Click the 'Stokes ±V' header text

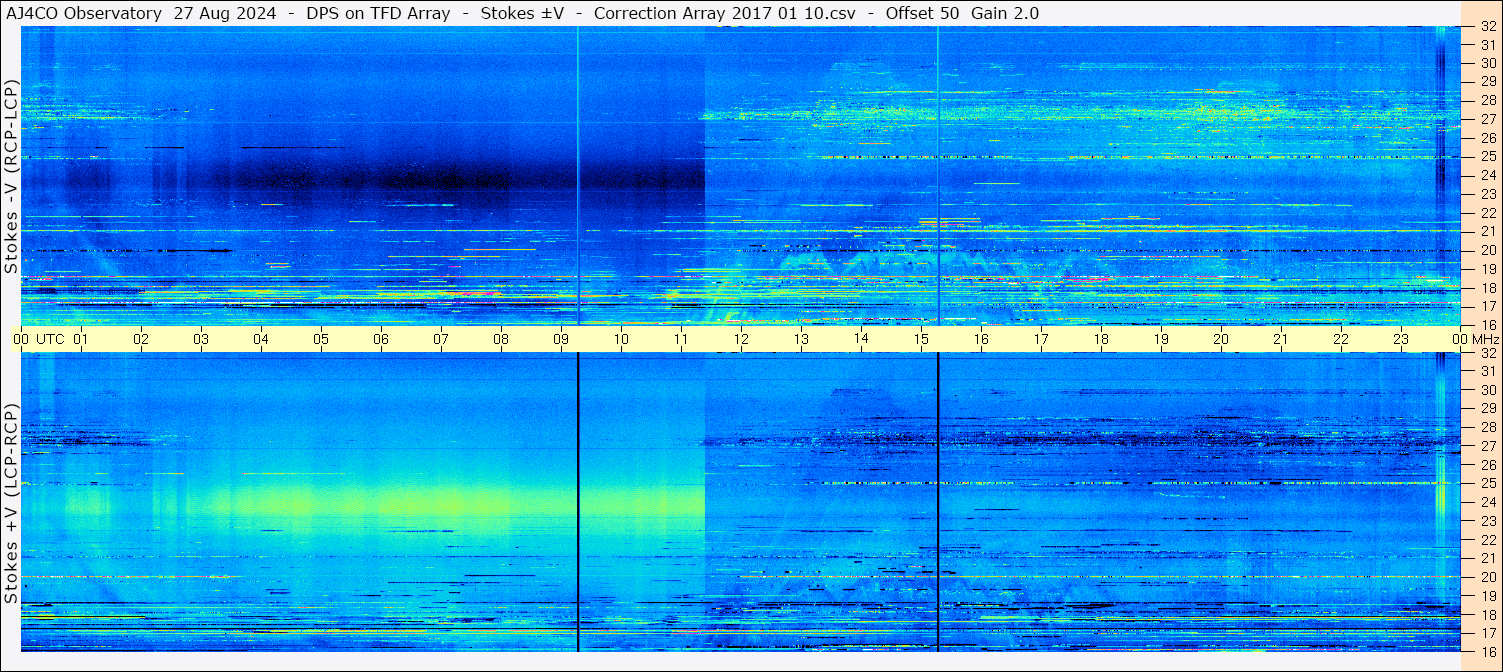click(x=522, y=13)
